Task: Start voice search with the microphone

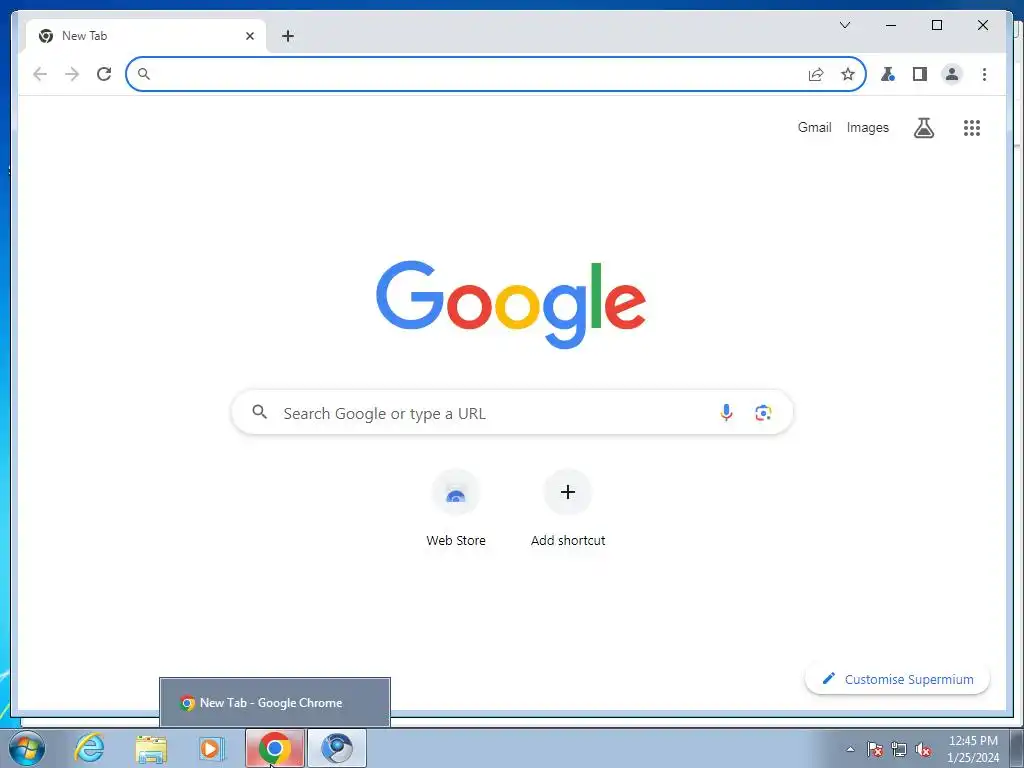Action: 726,413
